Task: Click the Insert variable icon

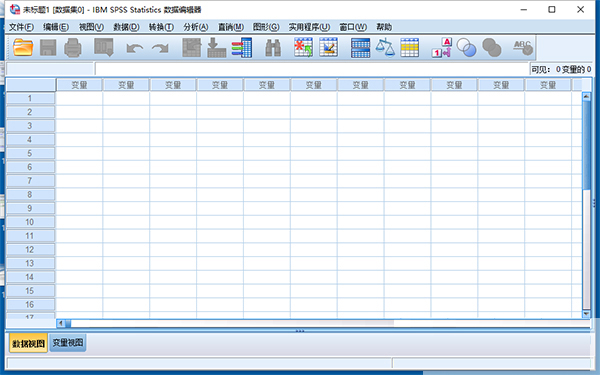Action: click(x=328, y=47)
